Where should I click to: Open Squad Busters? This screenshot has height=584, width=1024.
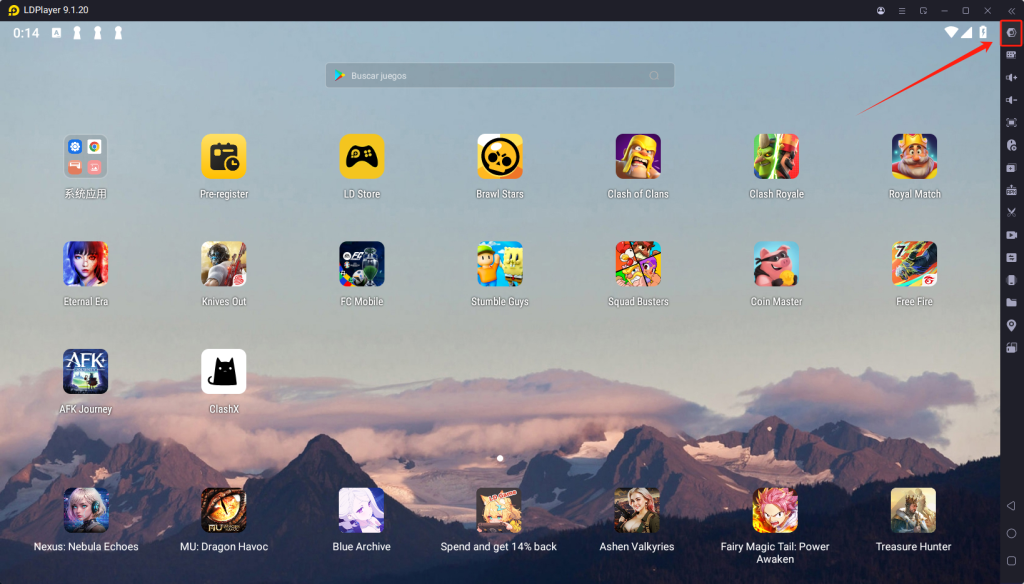pyautogui.click(x=638, y=264)
